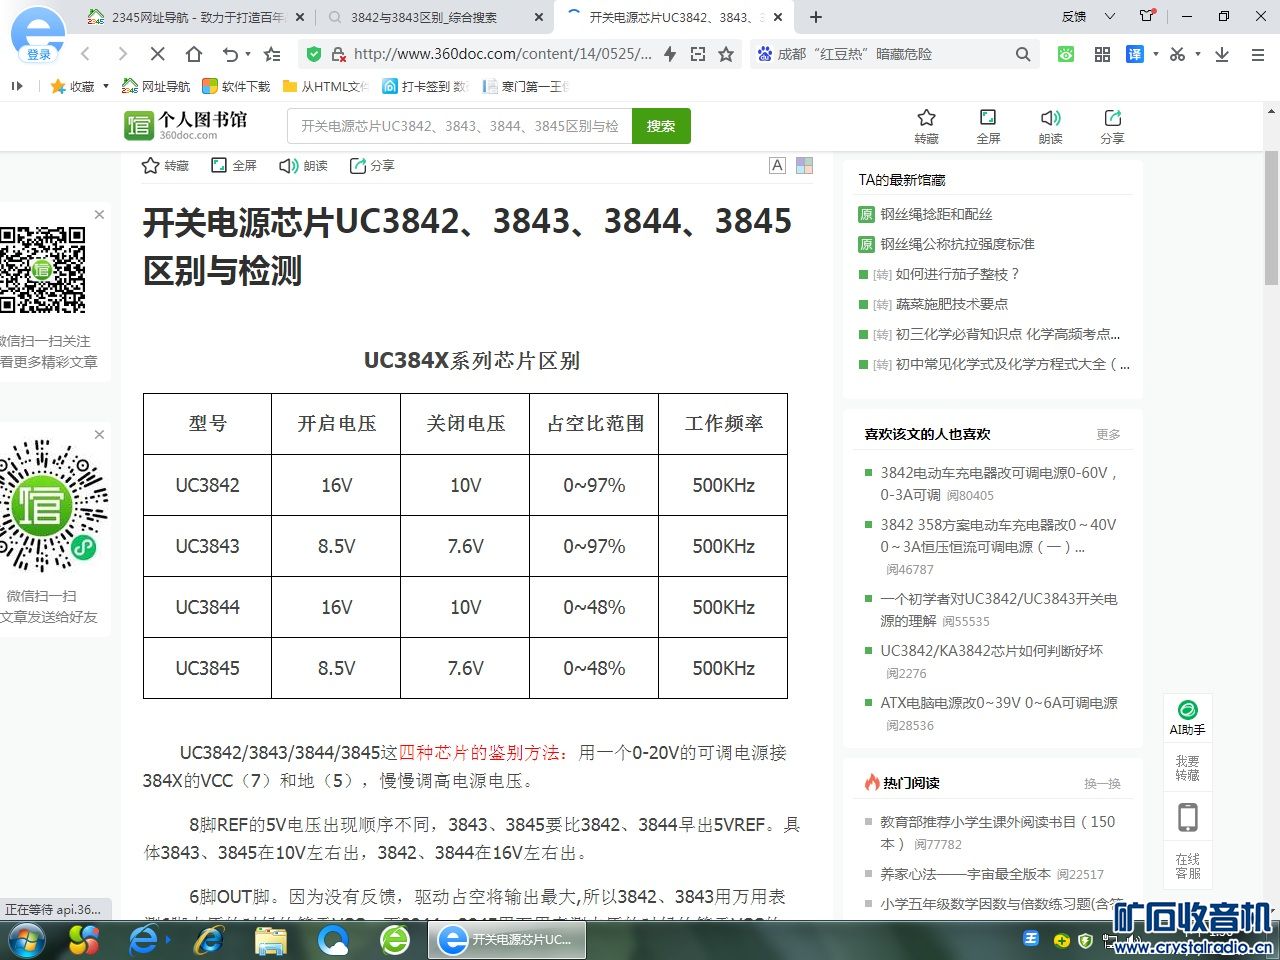Click the green 搜索 search button
The image size is (1280, 960).
pos(661,126)
